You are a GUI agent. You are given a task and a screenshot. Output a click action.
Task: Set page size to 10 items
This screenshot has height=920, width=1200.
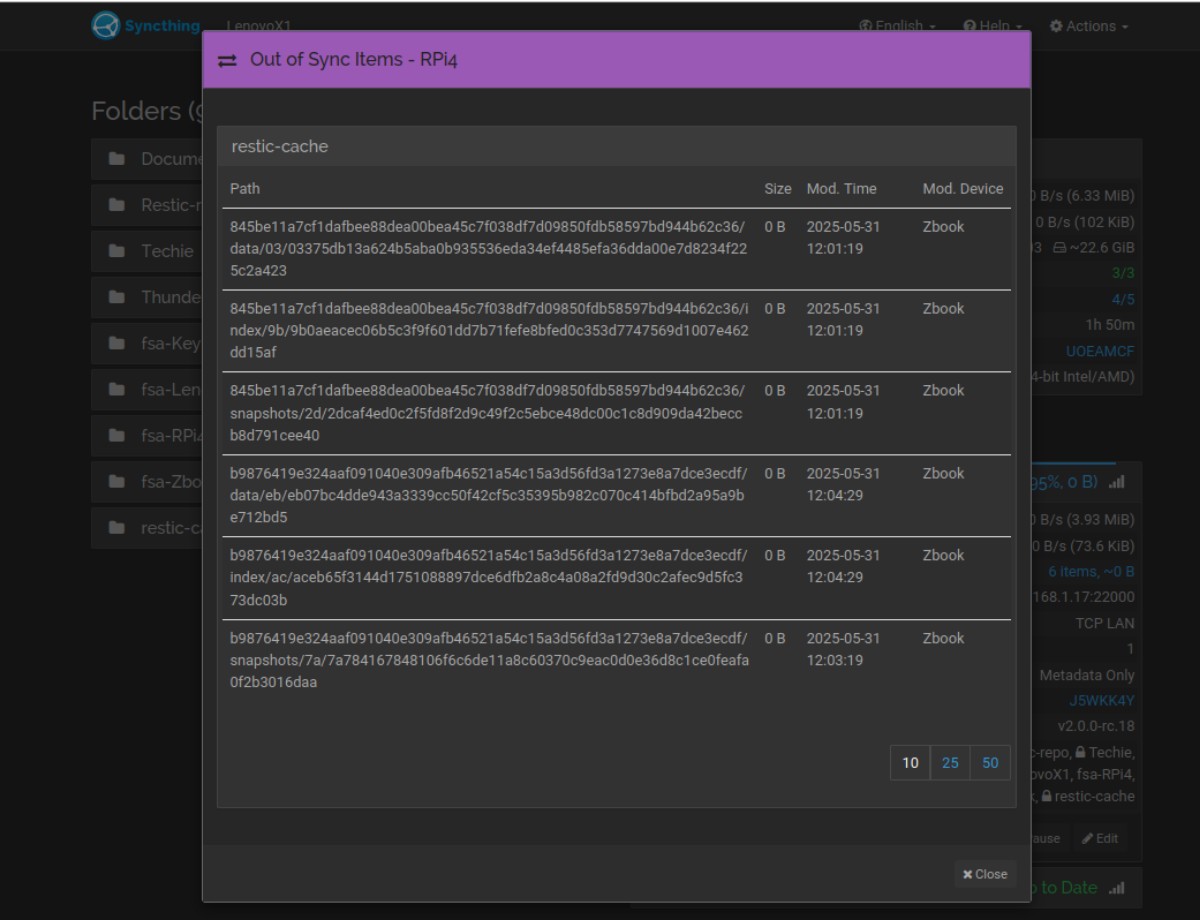coord(910,763)
